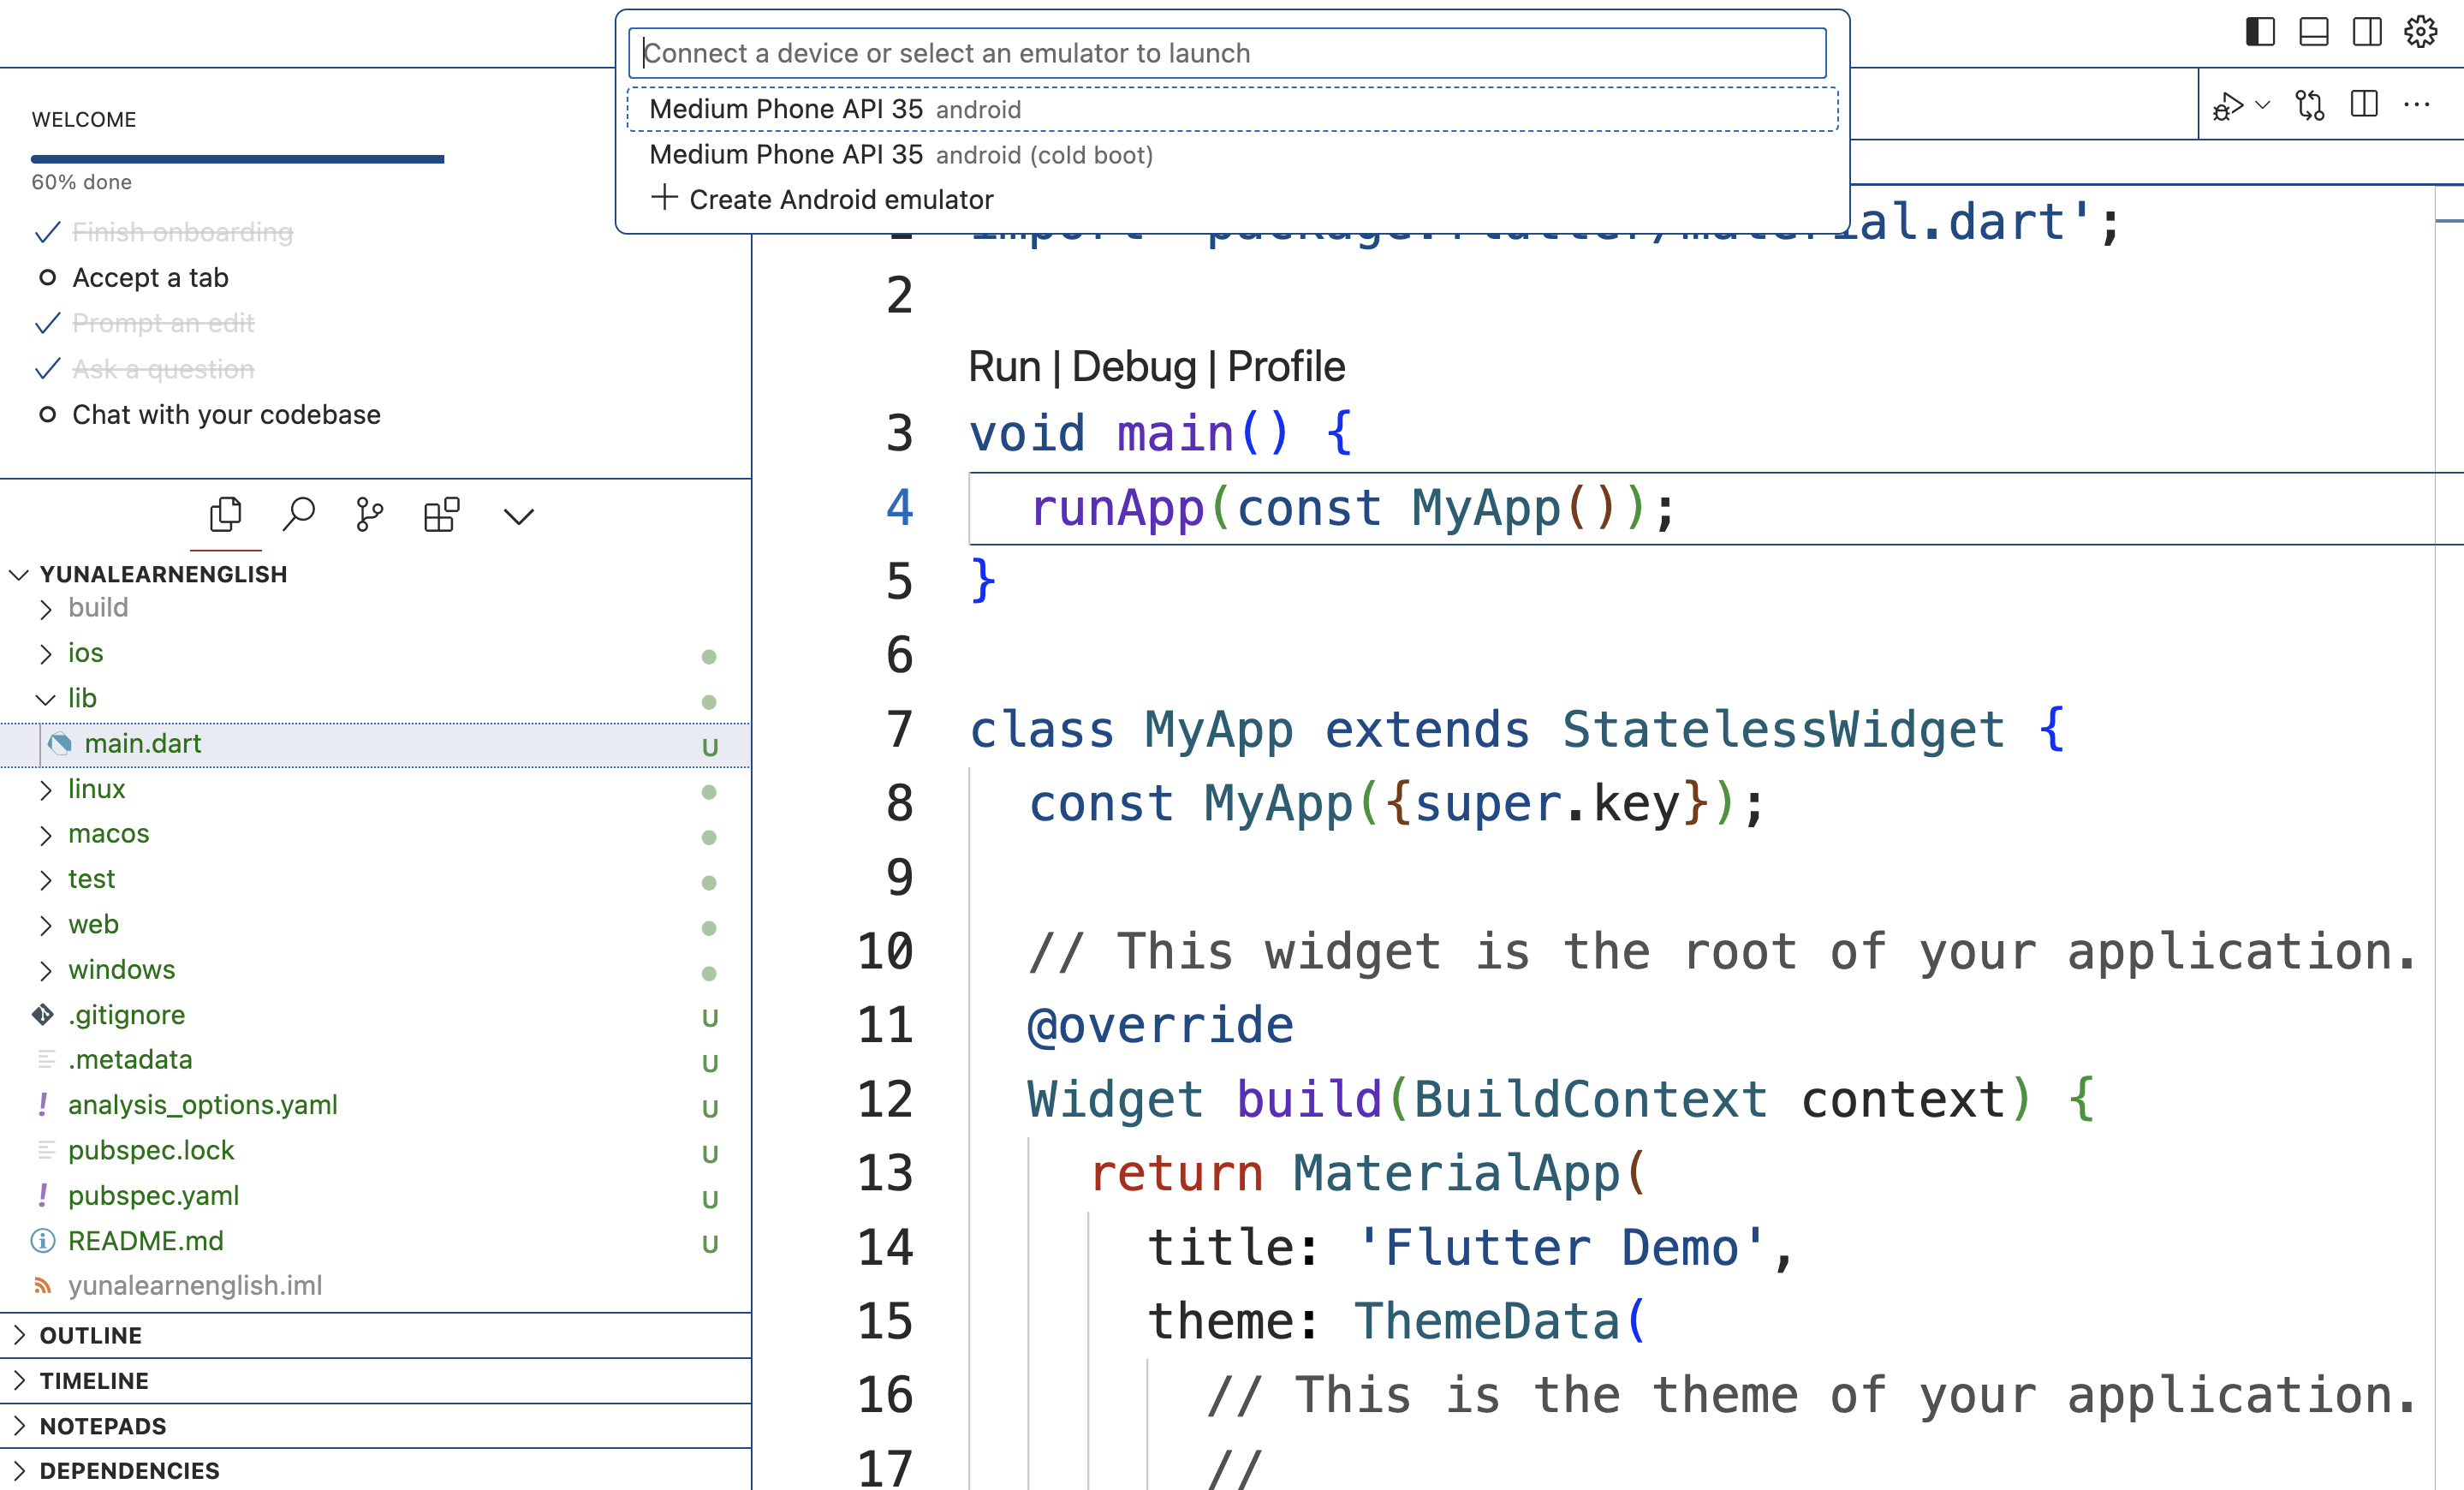Toggle secondary side bar layout icon
2464x1490 pixels.
[2367, 32]
